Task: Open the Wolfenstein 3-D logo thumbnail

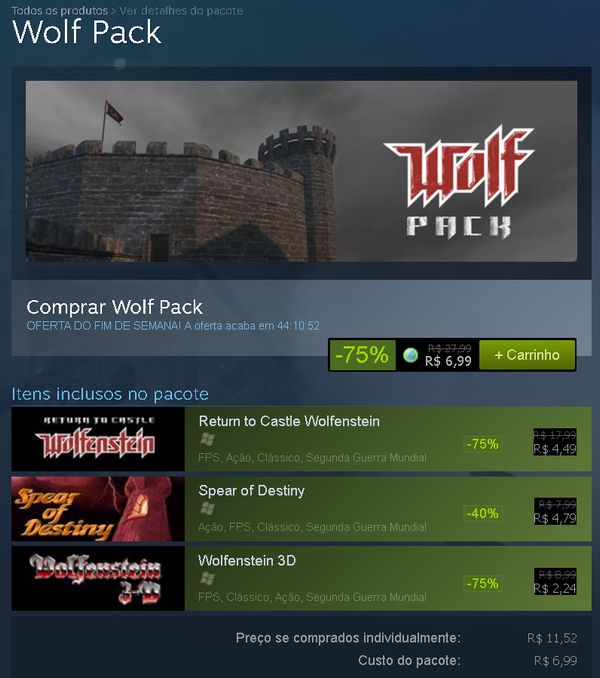Action: [x=98, y=579]
